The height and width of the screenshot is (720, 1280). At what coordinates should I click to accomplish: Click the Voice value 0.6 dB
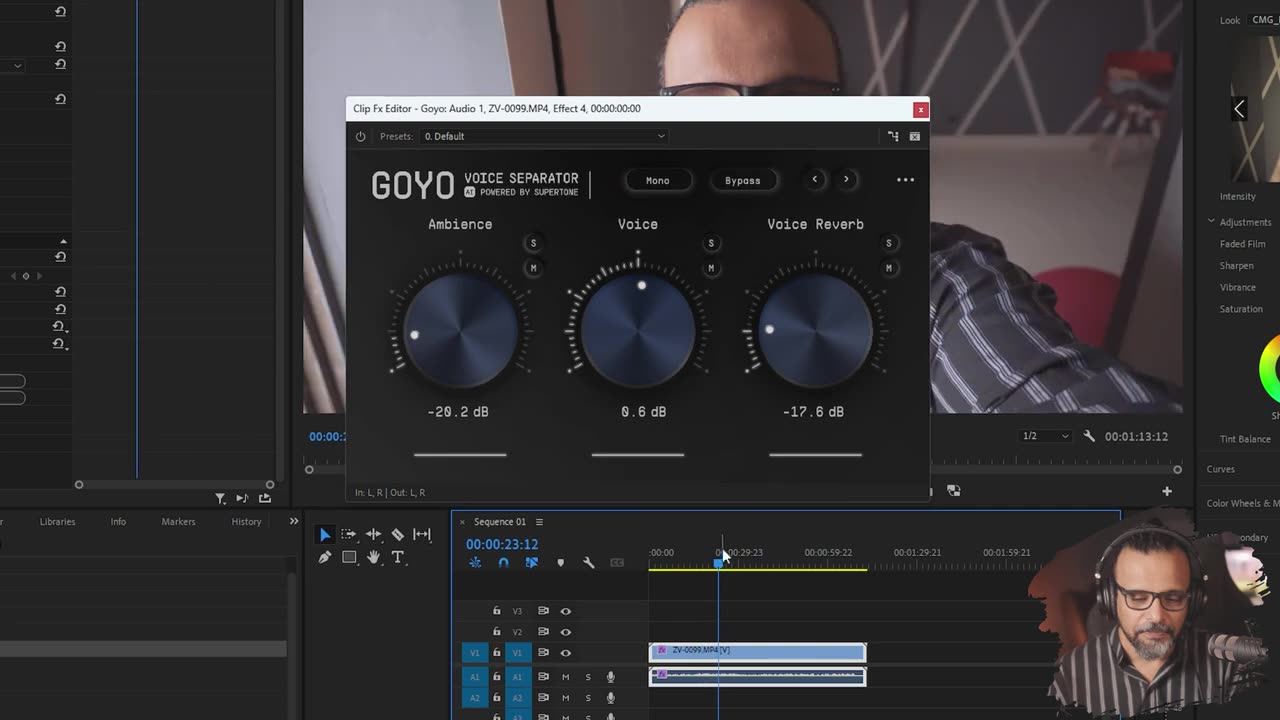pyautogui.click(x=643, y=412)
